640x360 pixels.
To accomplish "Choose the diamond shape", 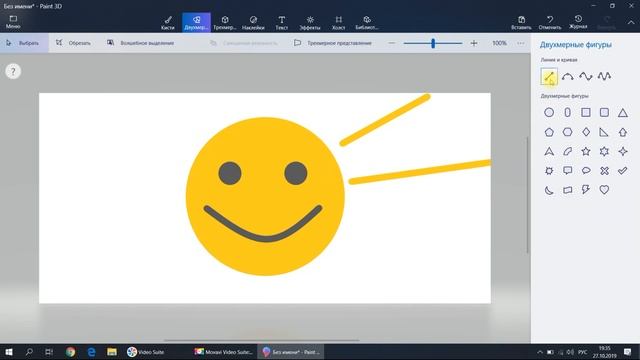I will click(586, 132).
